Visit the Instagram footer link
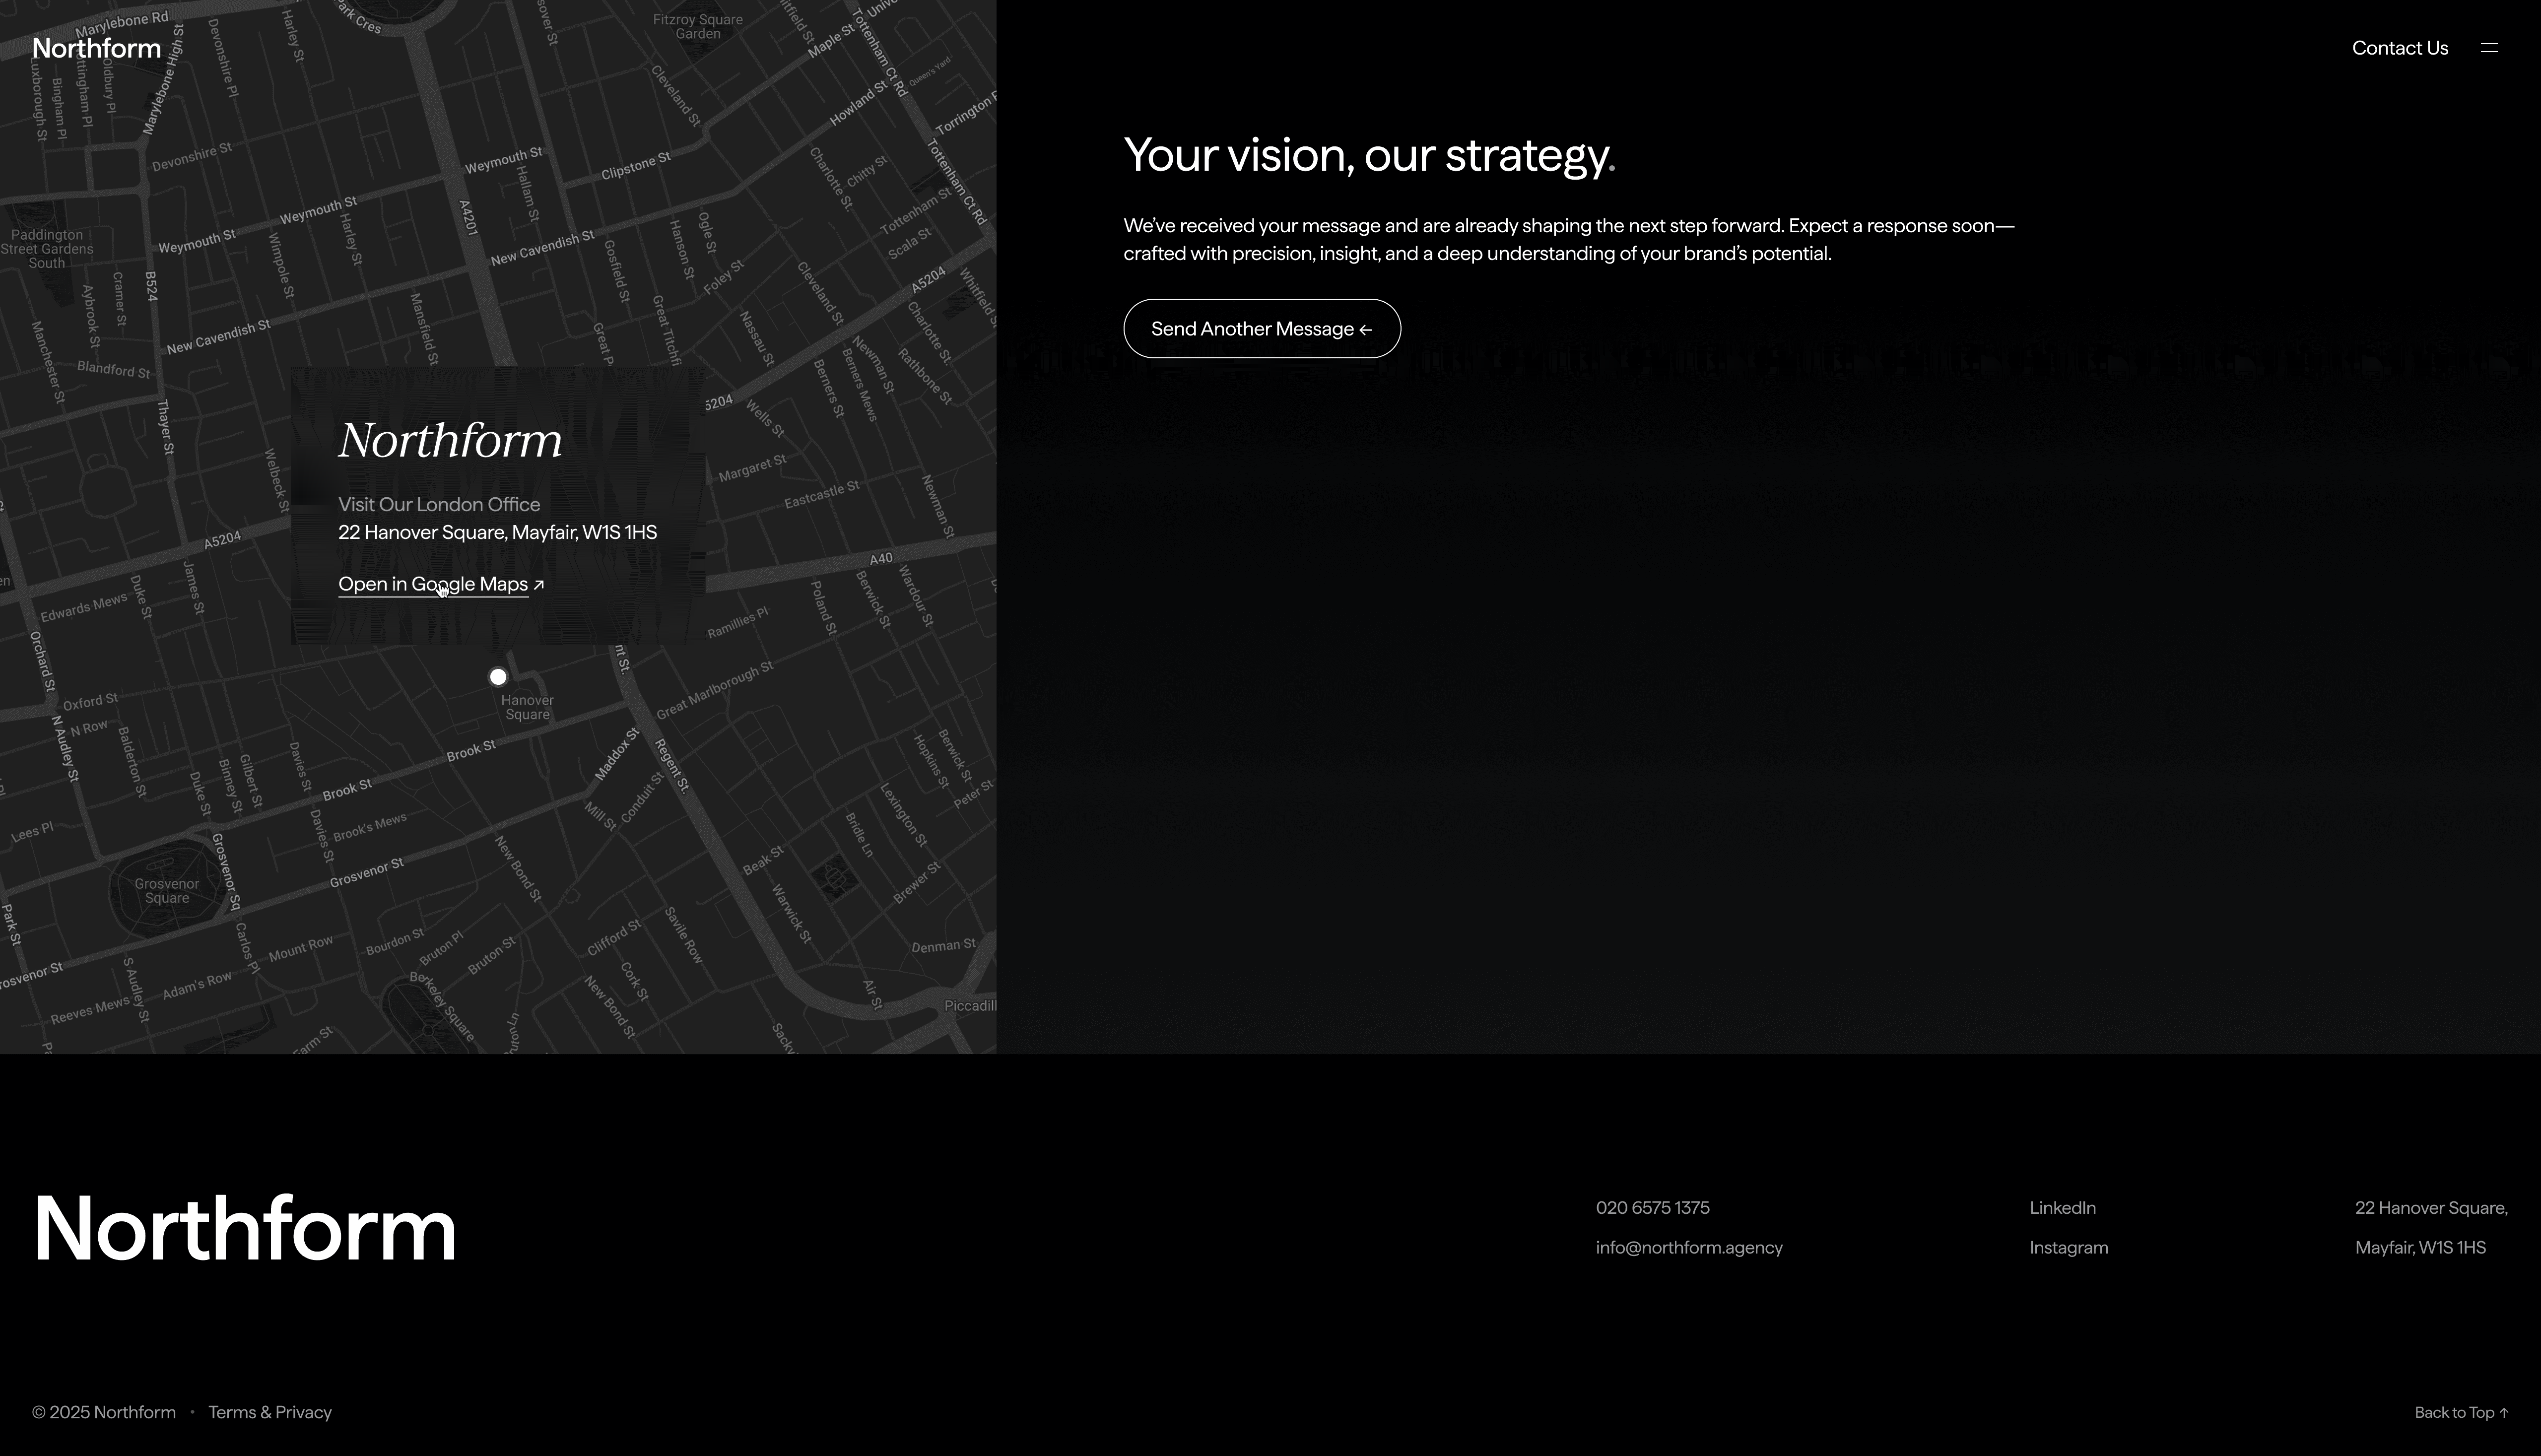This screenshot has height=1456, width=2541. [2068, 1248]
